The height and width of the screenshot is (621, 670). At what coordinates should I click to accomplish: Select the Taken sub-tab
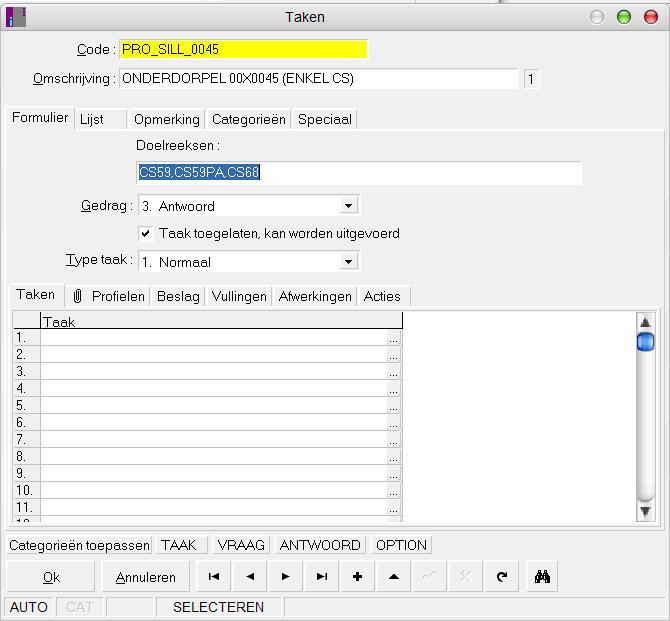tap(35, 294)
